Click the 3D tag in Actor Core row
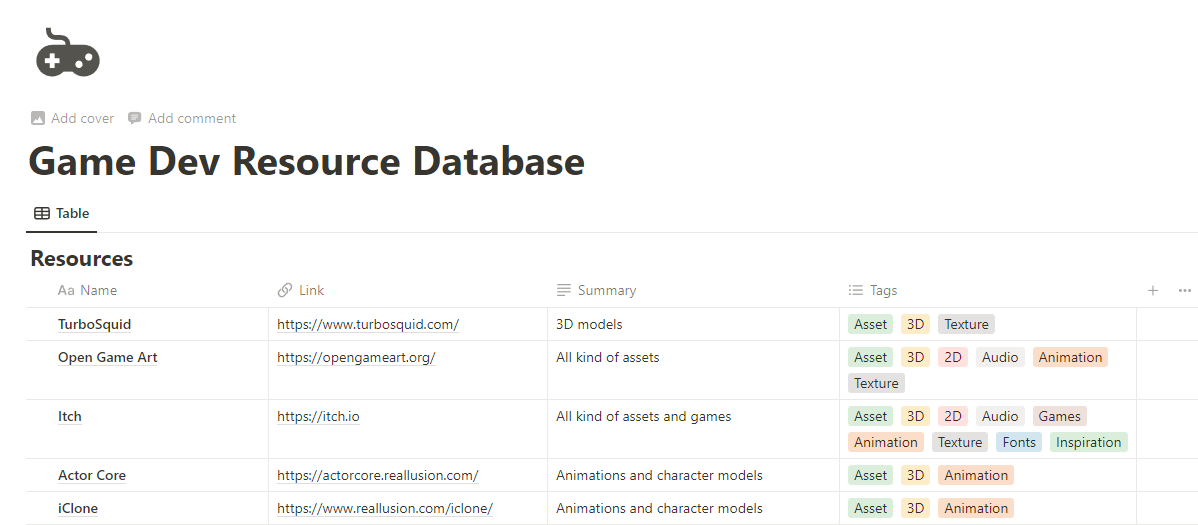1198x525 pixels. click(x=915, y=475)
